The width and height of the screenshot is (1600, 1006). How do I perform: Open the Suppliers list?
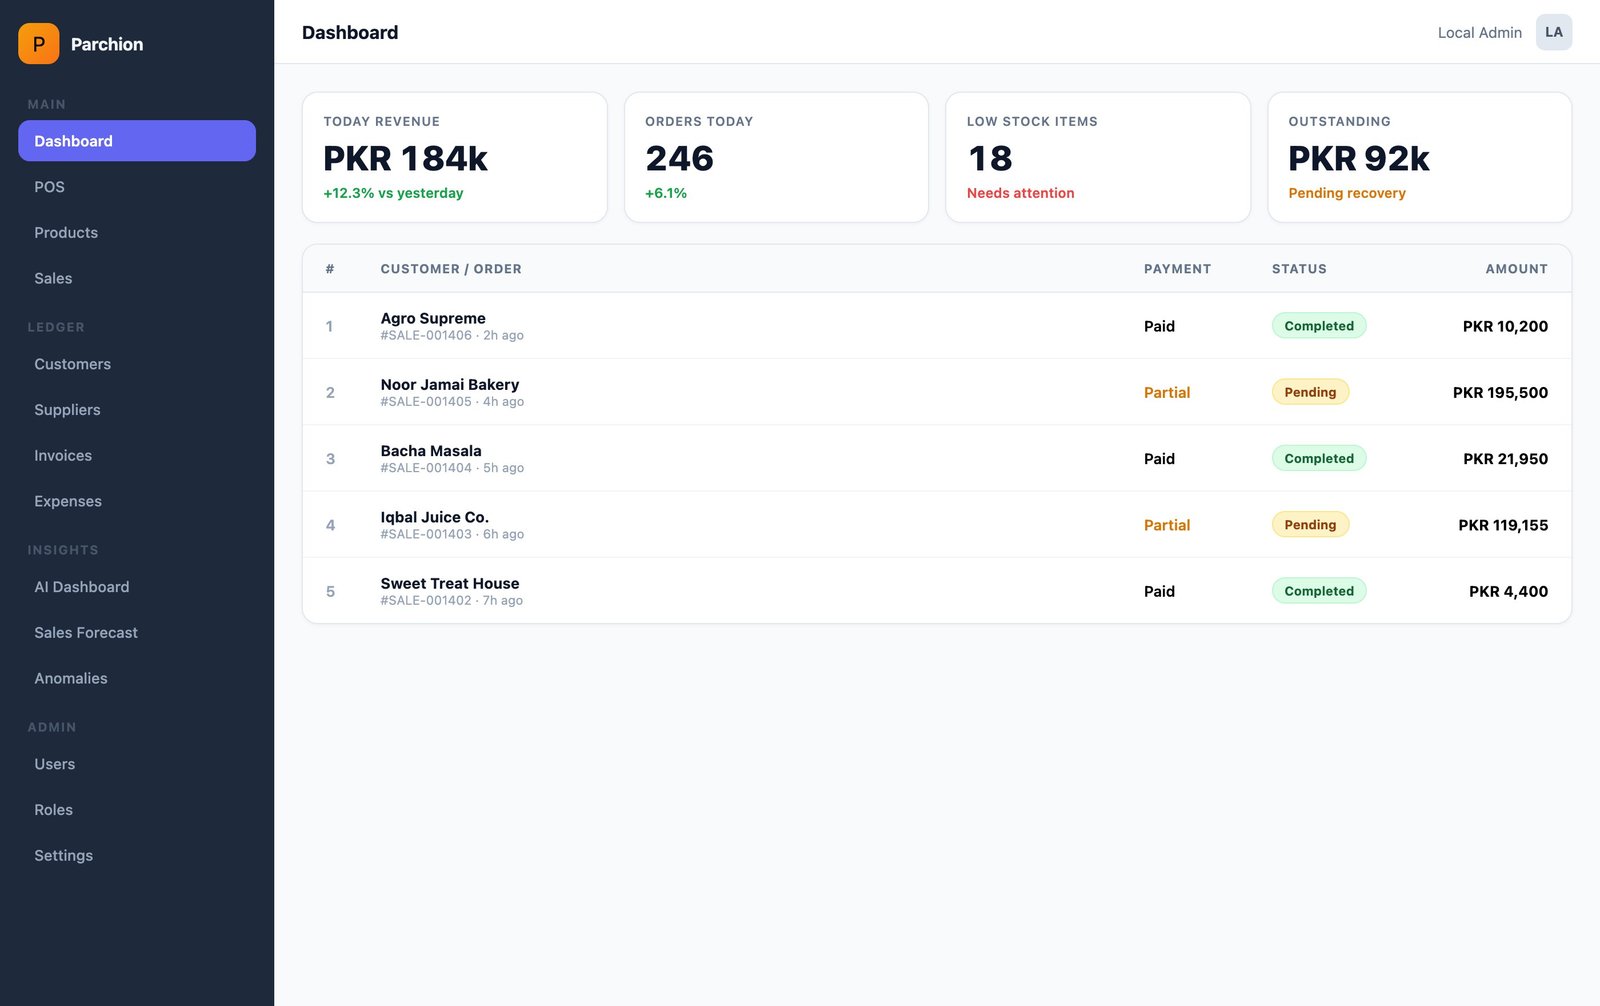[x=67, y=410]
